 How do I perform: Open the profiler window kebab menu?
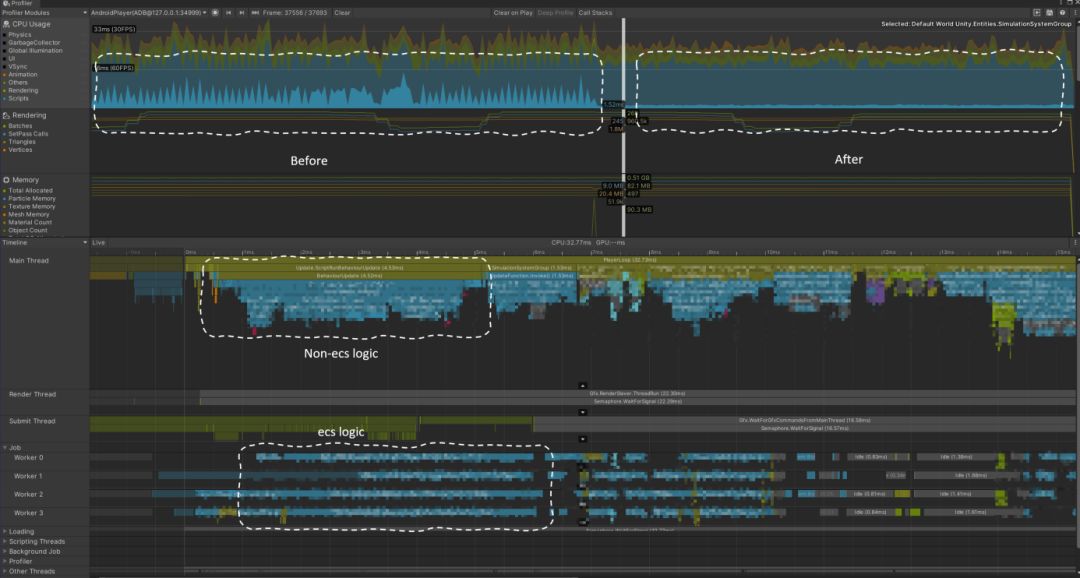[1074, 12]
